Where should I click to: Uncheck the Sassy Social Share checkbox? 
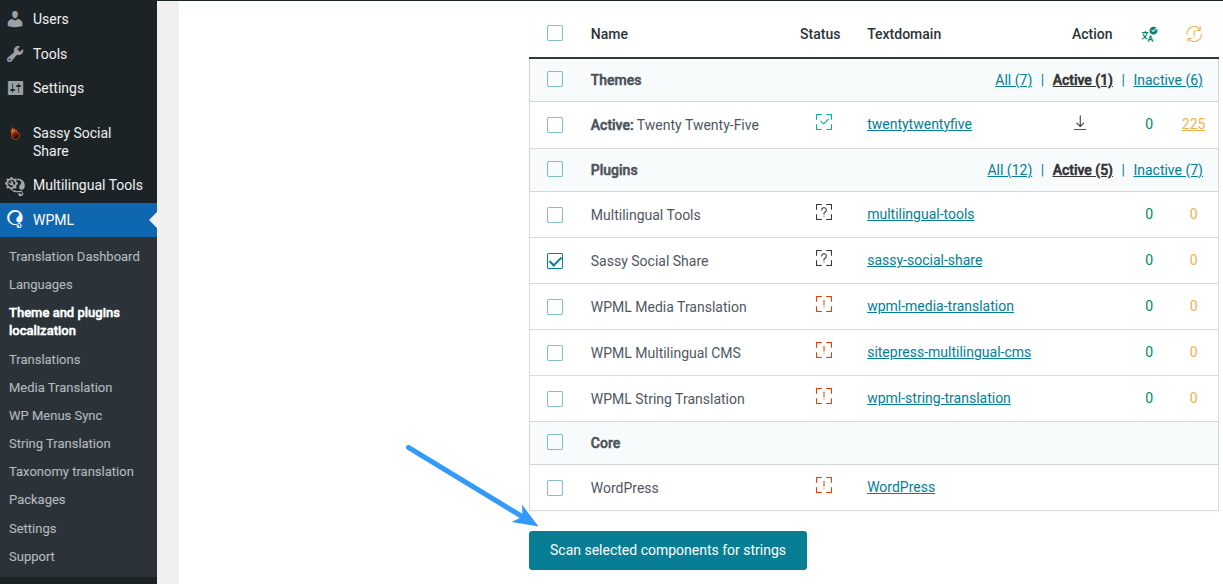tap(555, 261)
